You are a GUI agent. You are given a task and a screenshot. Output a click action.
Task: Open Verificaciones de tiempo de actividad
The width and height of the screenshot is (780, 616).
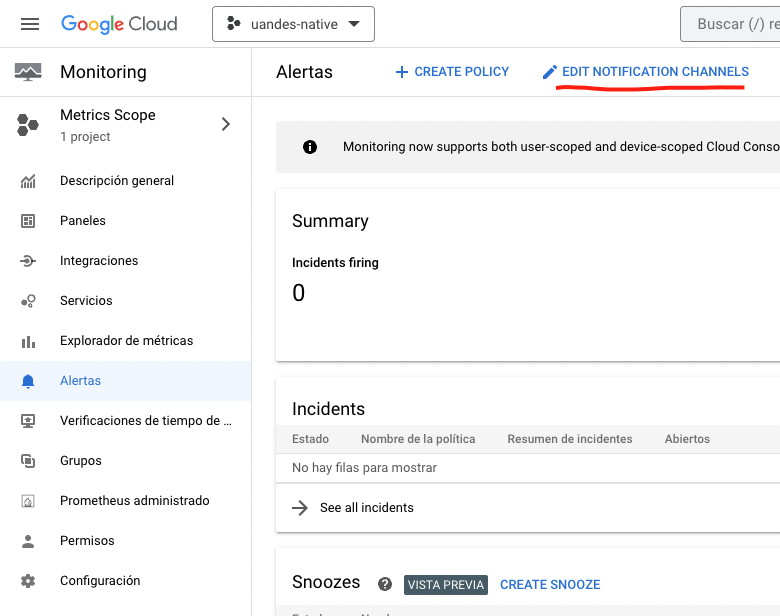pos(146,421)
